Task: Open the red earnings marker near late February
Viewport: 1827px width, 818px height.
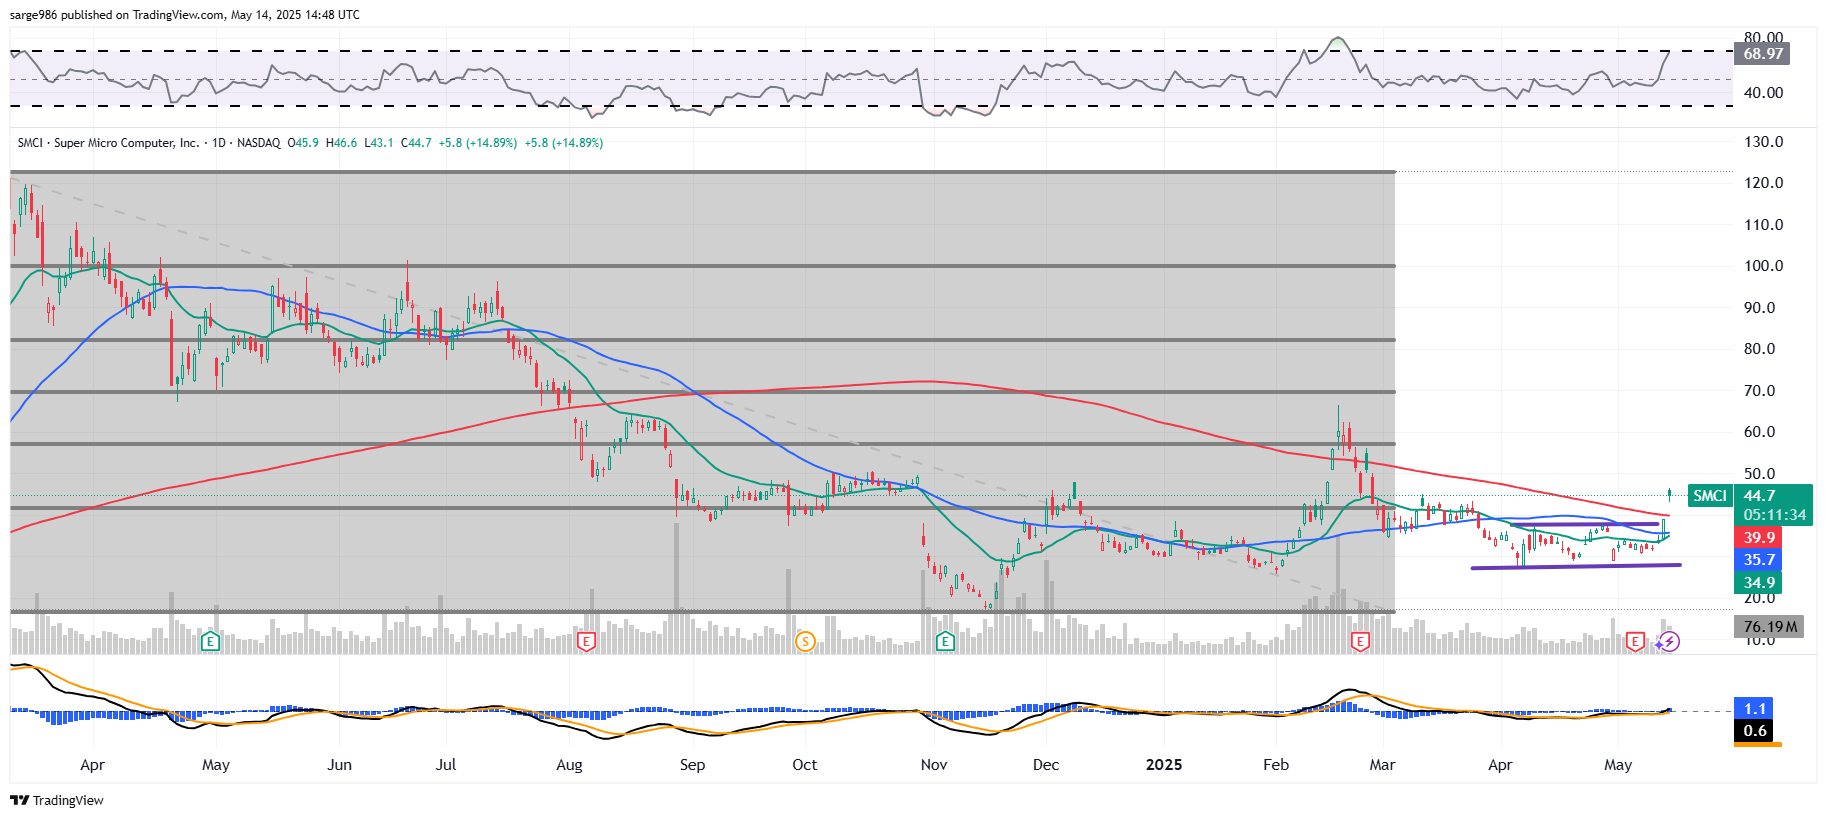Action: click(1360, 641)
